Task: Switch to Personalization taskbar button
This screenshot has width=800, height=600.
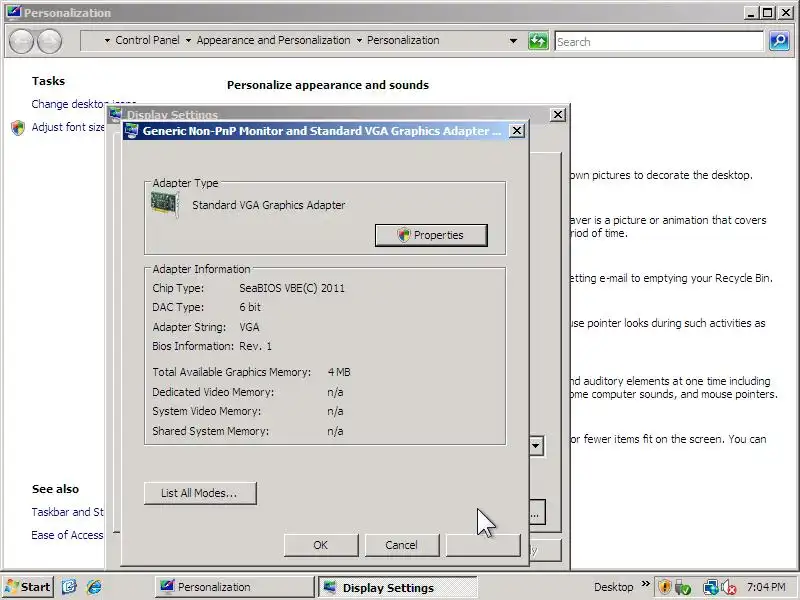Action: [235, 587]
